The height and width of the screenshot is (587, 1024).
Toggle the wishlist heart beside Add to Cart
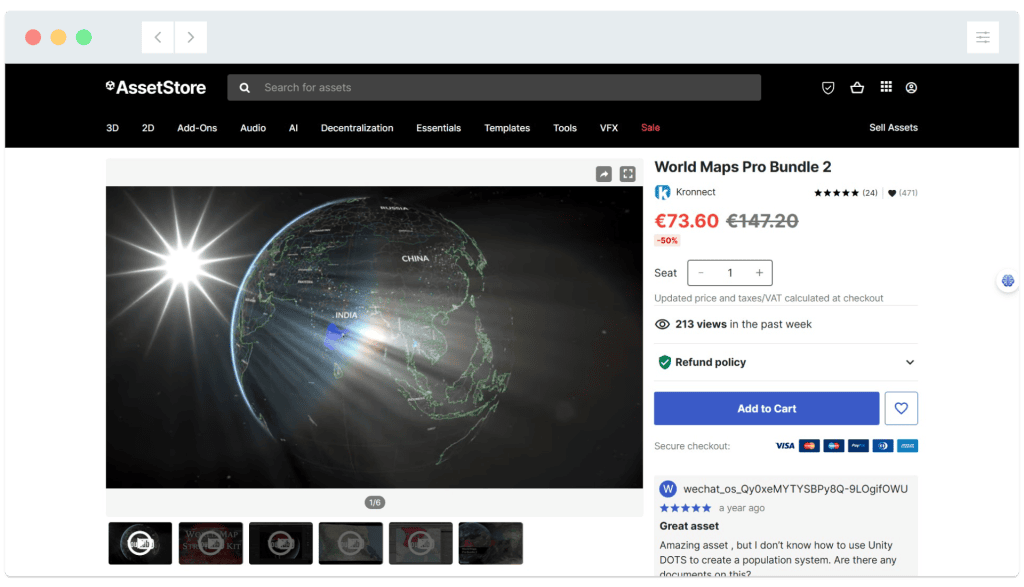pos(900,408)
